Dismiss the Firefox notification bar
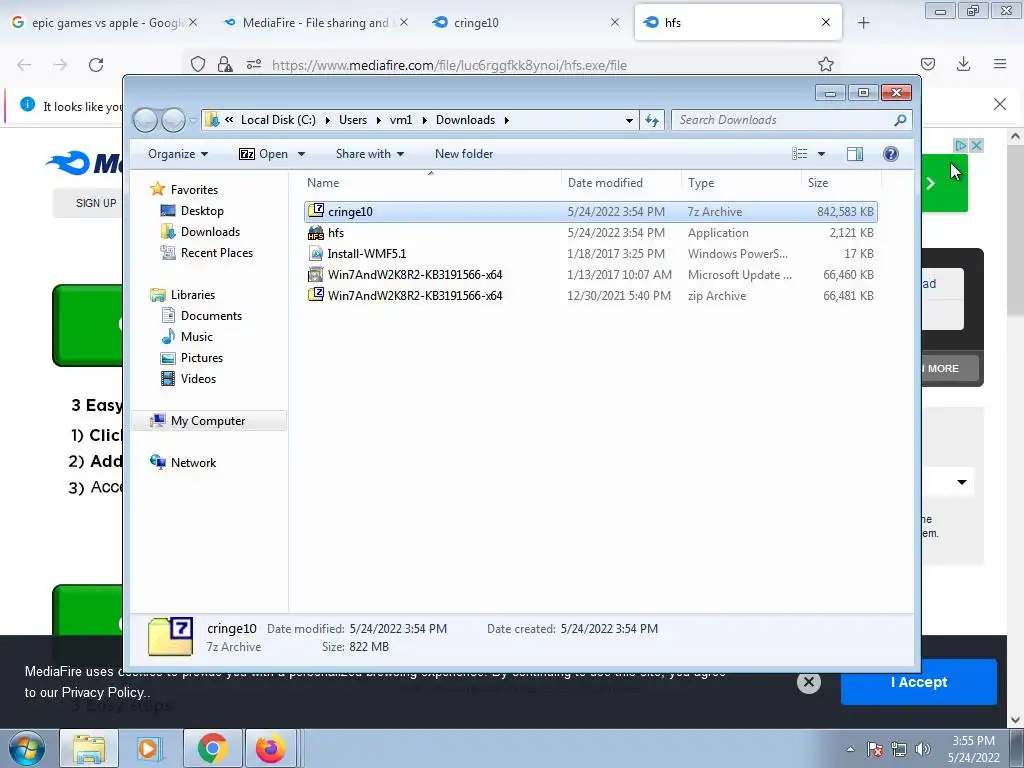 tap(999, 104)
